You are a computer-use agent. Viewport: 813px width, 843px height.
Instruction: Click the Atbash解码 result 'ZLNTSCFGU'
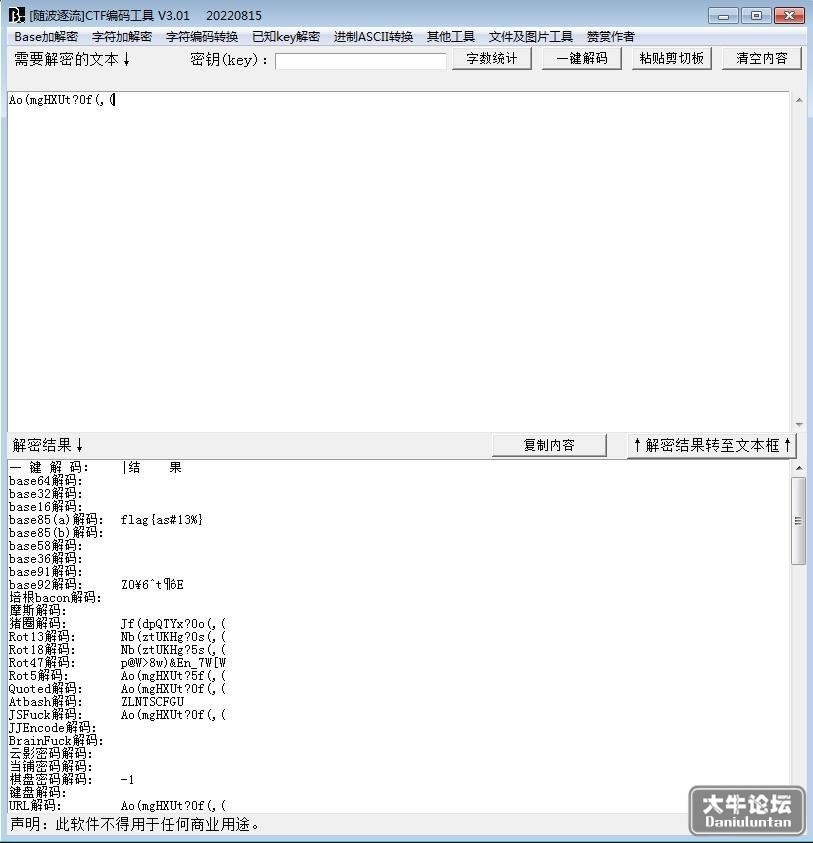153,702
